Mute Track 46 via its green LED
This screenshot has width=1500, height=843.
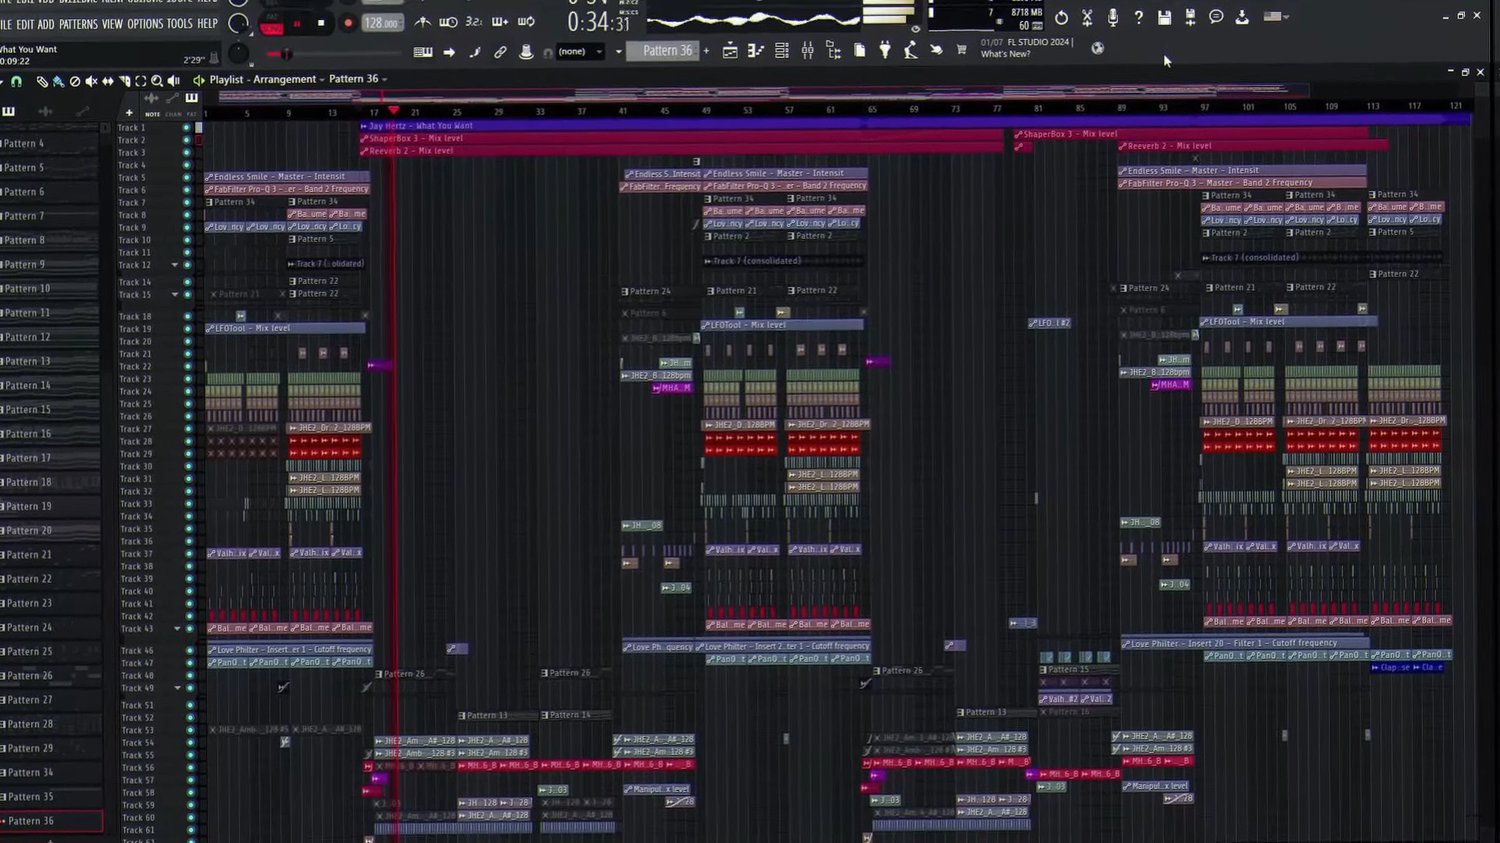[x=189, y=651]
